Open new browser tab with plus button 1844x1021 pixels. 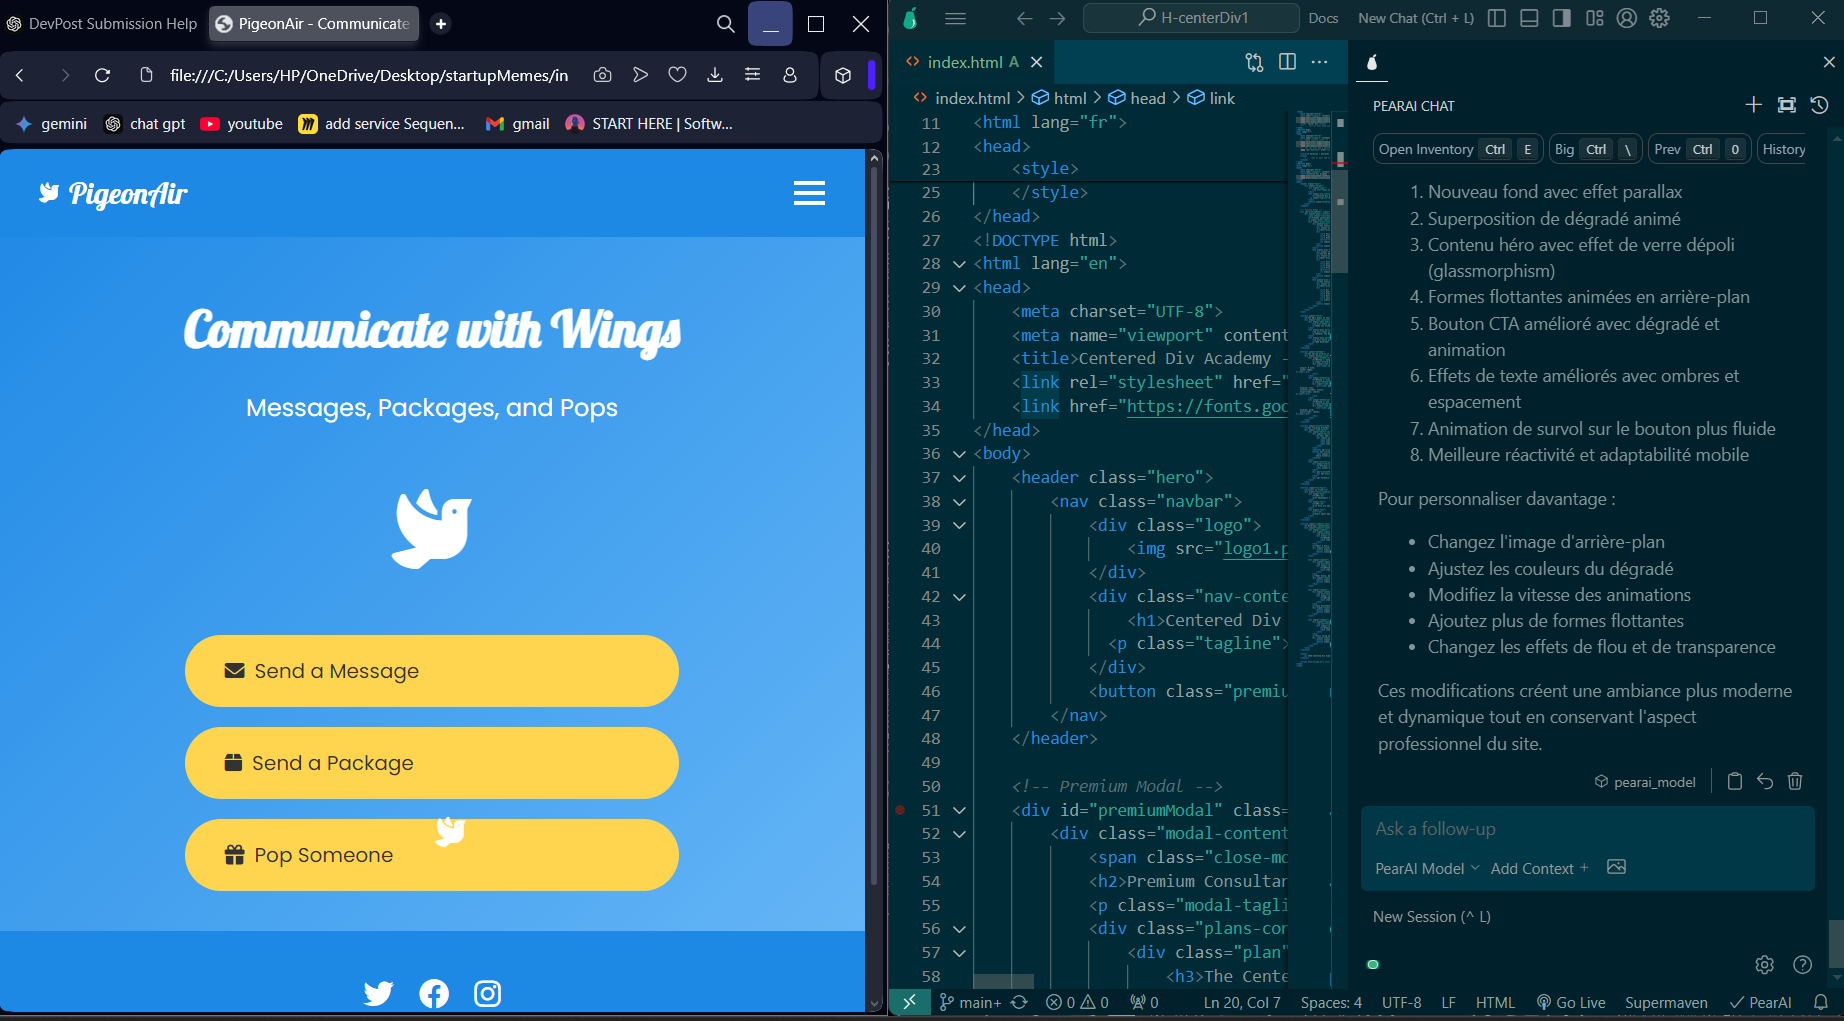[441, 23]
